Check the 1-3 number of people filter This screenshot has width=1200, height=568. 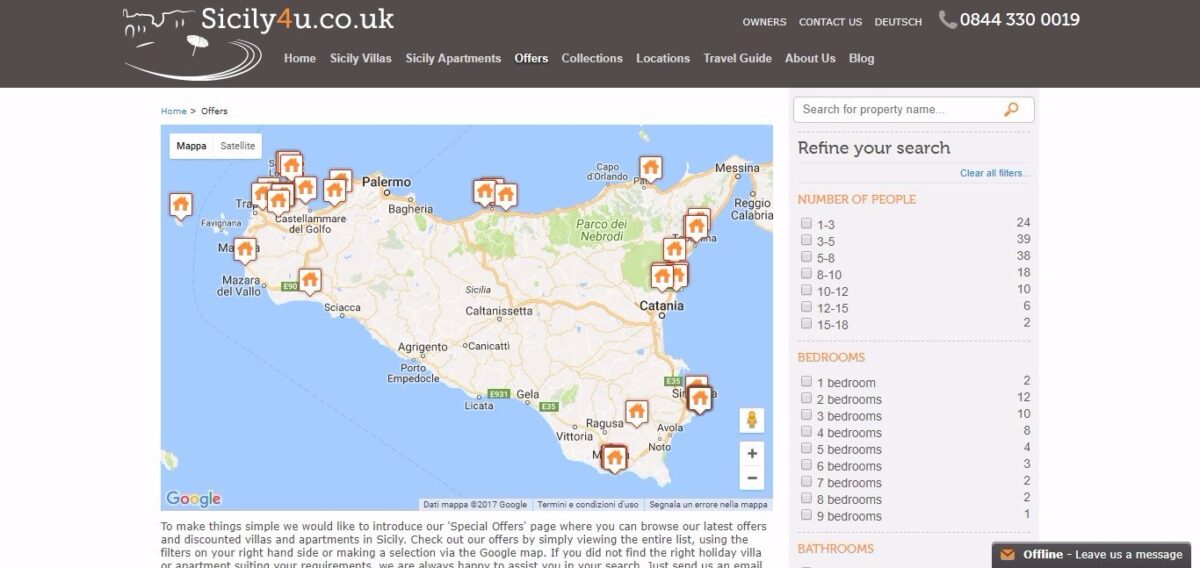(806, 224)
